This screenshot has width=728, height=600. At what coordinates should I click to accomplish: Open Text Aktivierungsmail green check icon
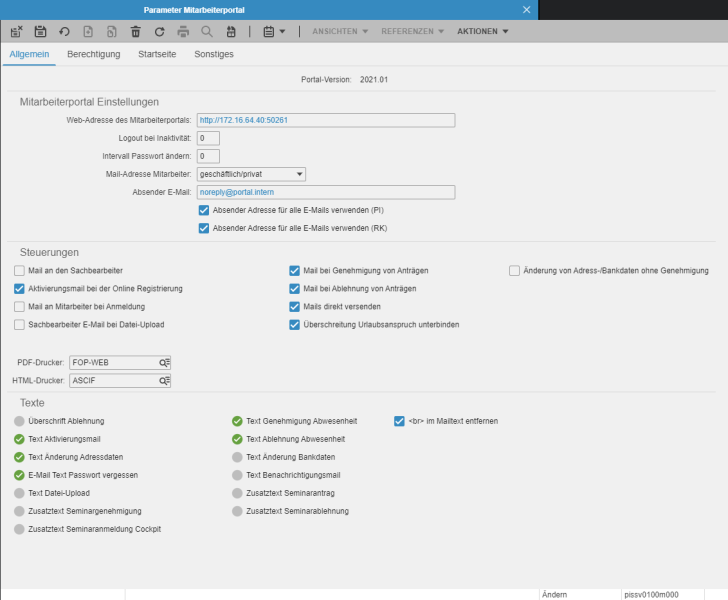point(19,439)
